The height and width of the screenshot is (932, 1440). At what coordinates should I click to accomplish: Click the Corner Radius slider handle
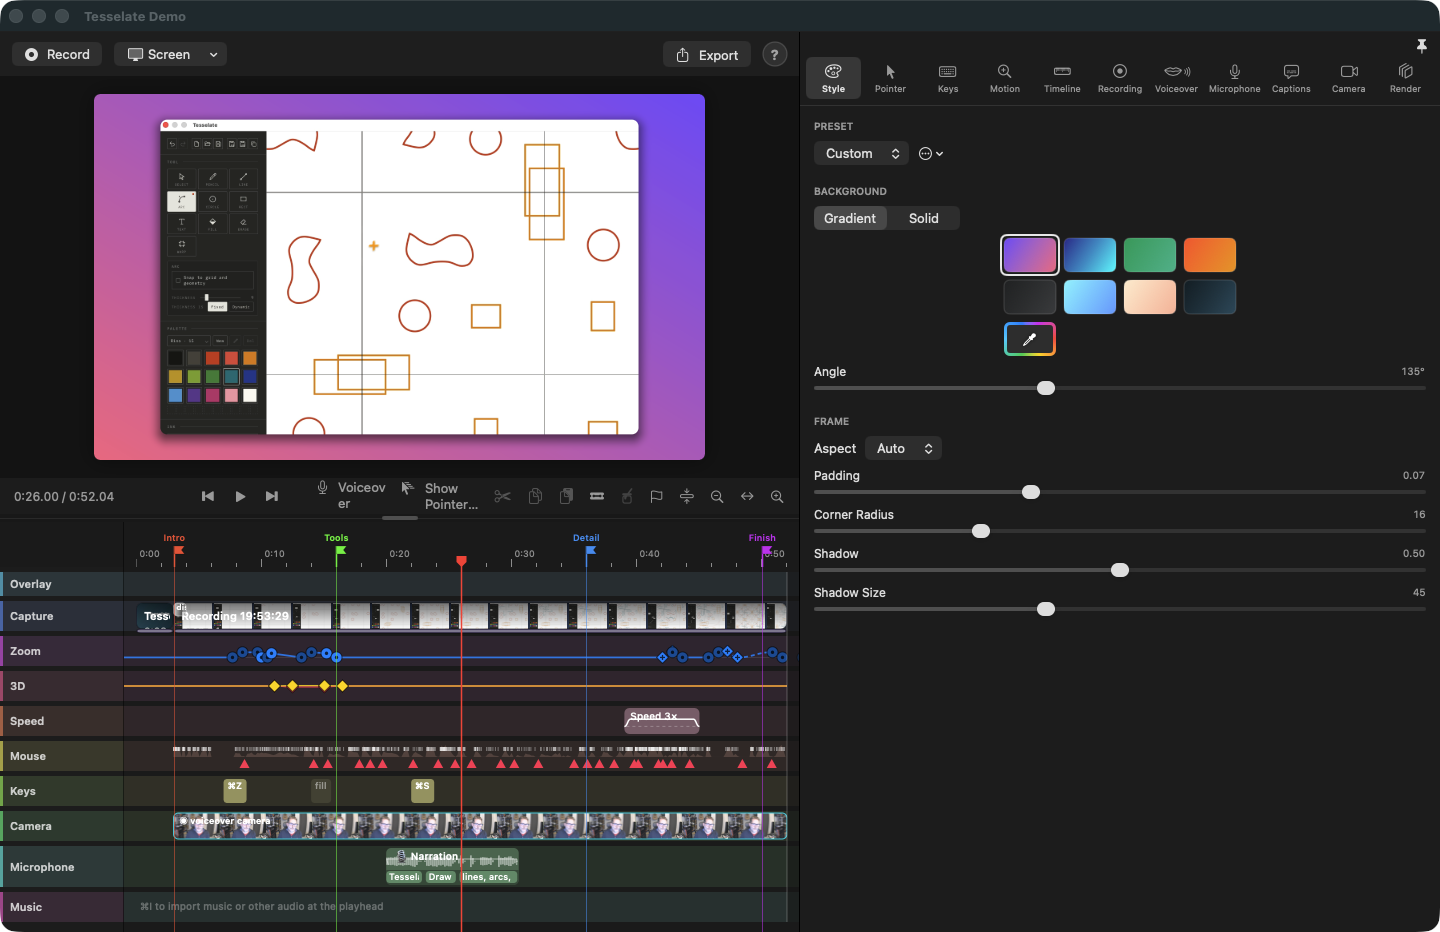[x=981, y=531]
